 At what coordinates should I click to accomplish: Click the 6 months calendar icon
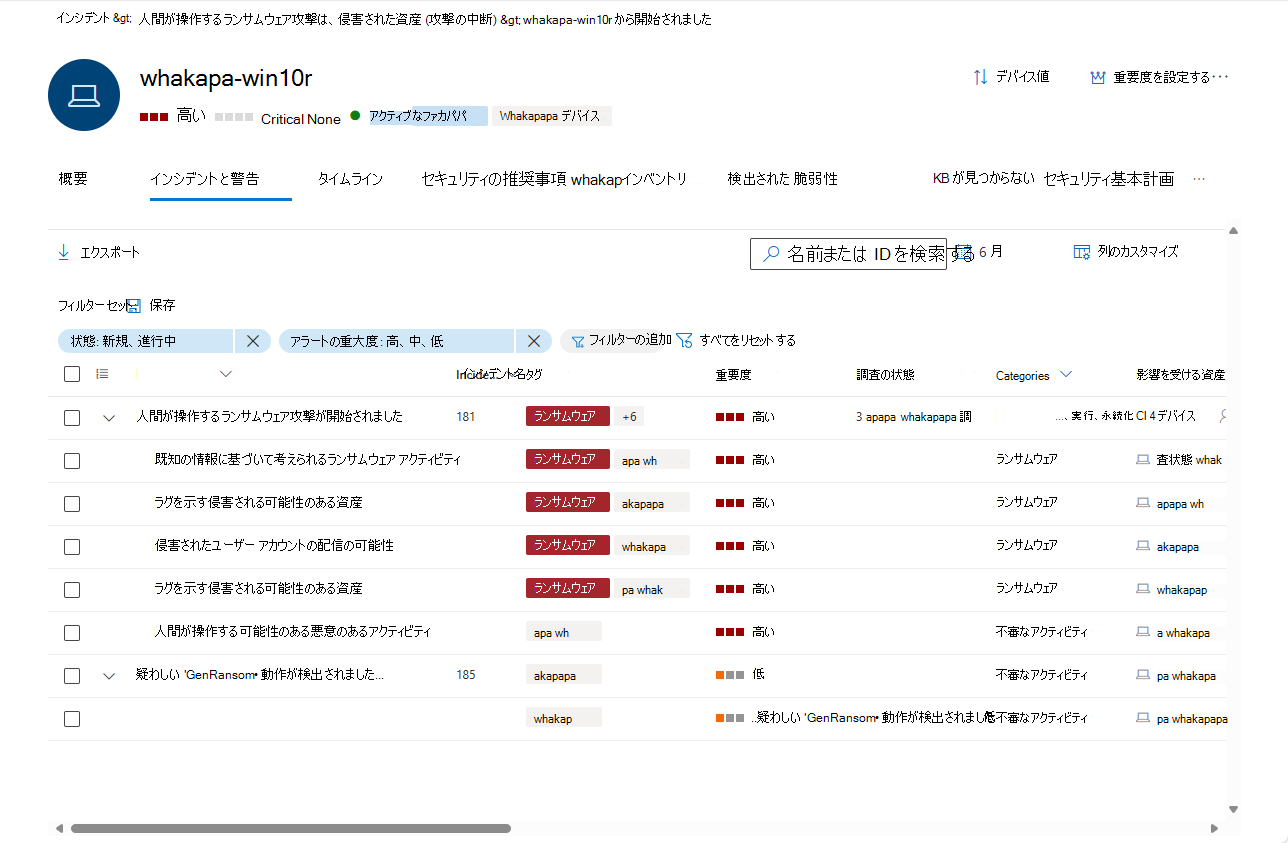coord(964,253)
